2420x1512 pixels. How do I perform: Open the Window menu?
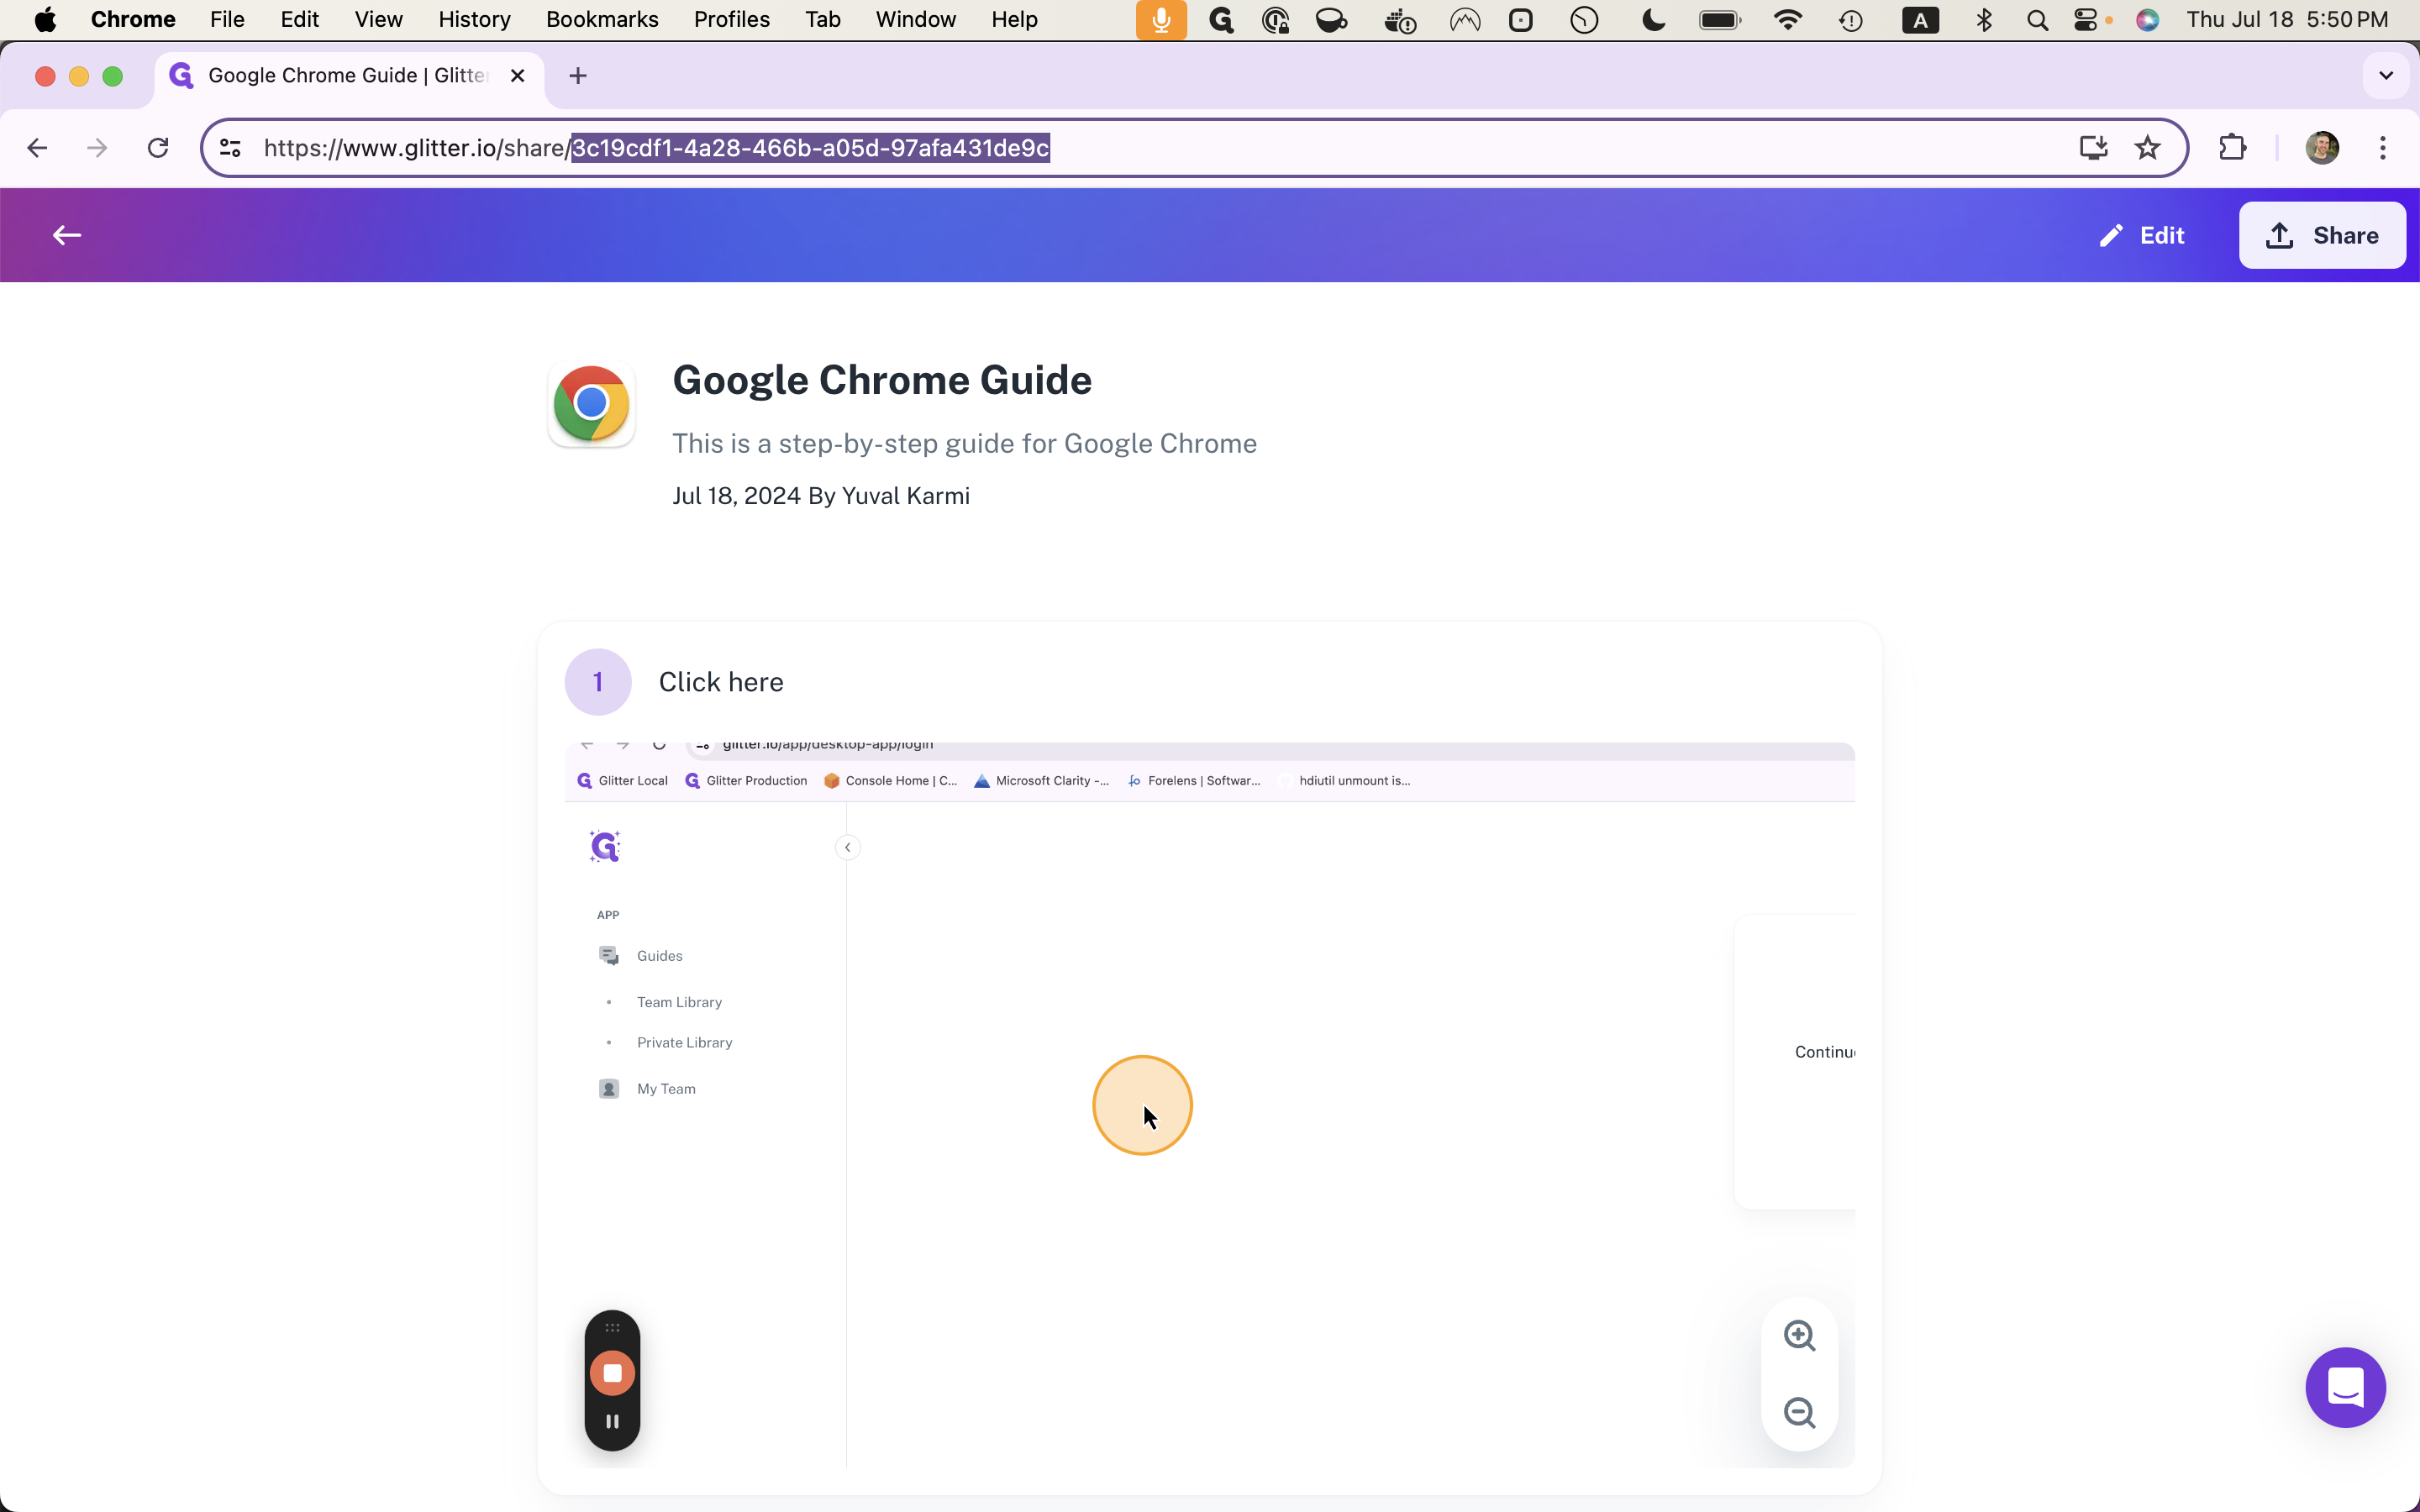coord(915,20)
